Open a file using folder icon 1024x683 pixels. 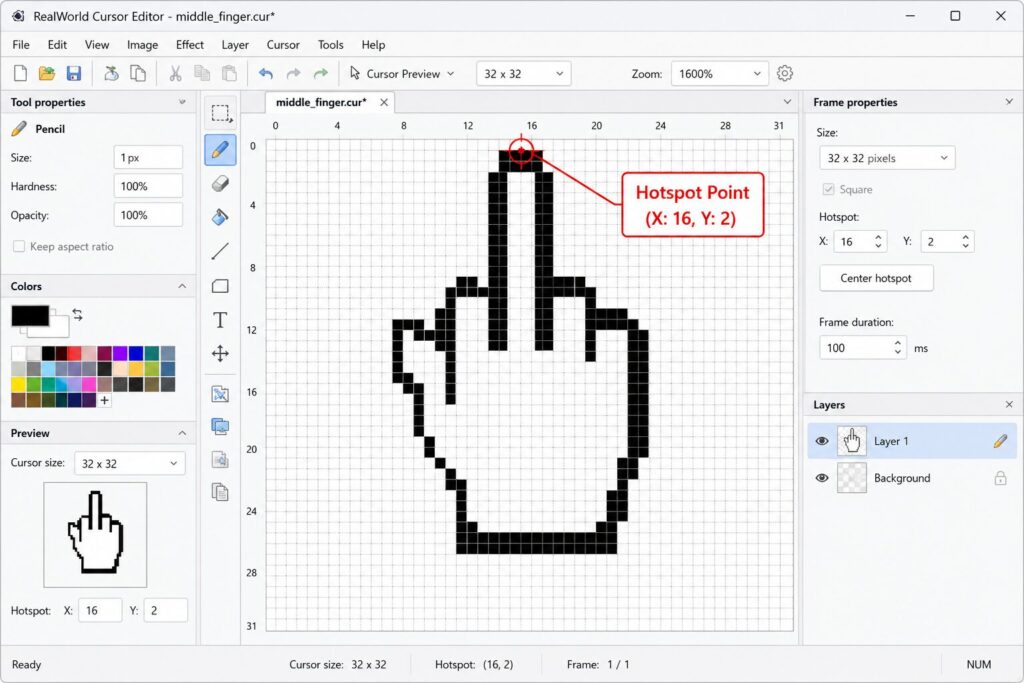(47, 73)
